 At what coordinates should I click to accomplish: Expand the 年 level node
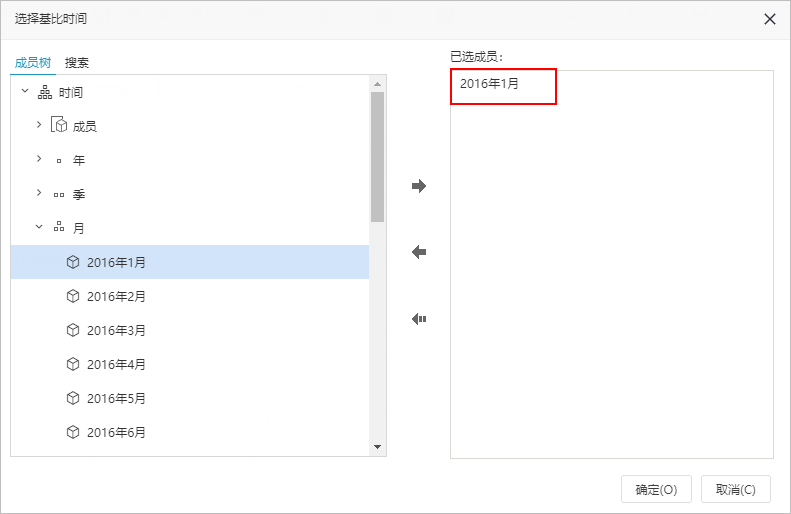pos(39,159)
